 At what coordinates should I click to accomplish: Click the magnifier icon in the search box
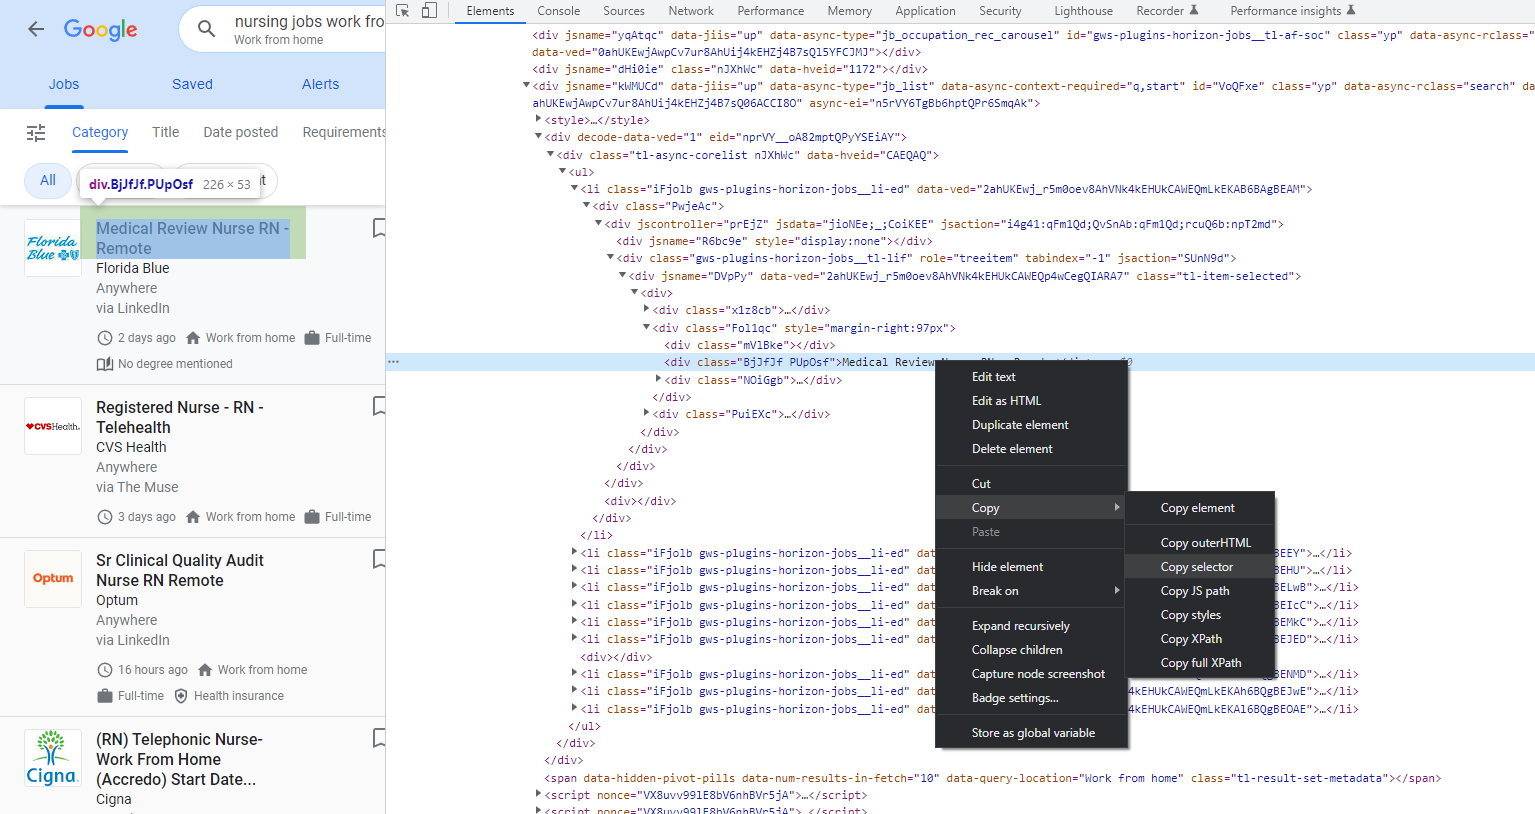tap(206, 29)
